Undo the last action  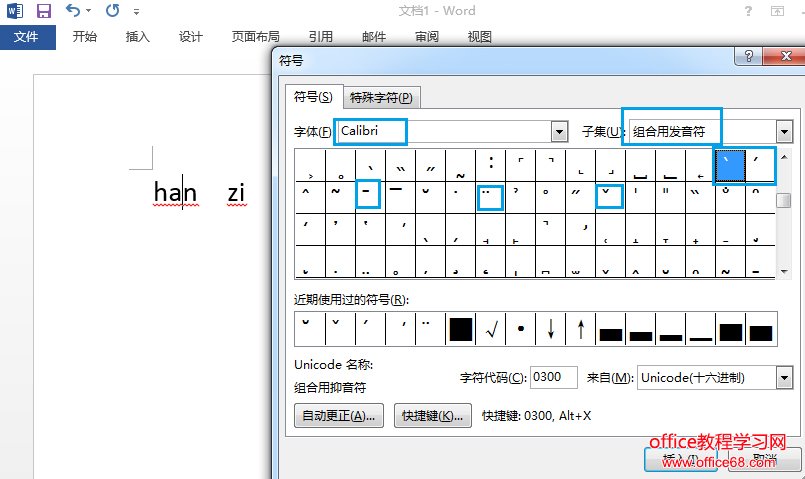click(73, 10)
